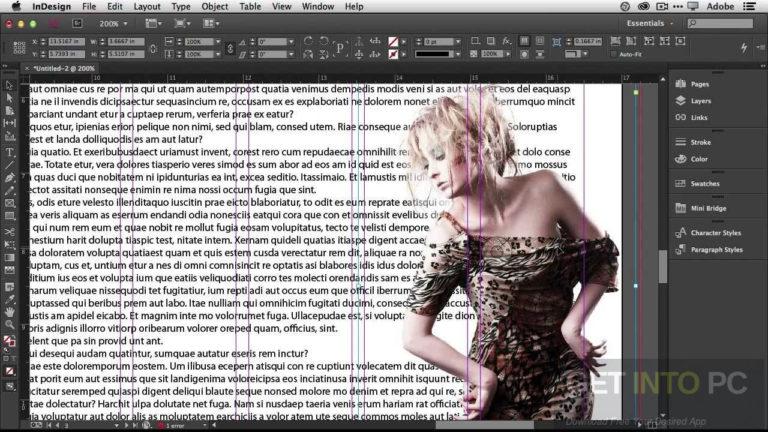The width and height of the screenshot is (768, 432).
Task: Open the Character Styles panel
Action: (x=716, y=233)
